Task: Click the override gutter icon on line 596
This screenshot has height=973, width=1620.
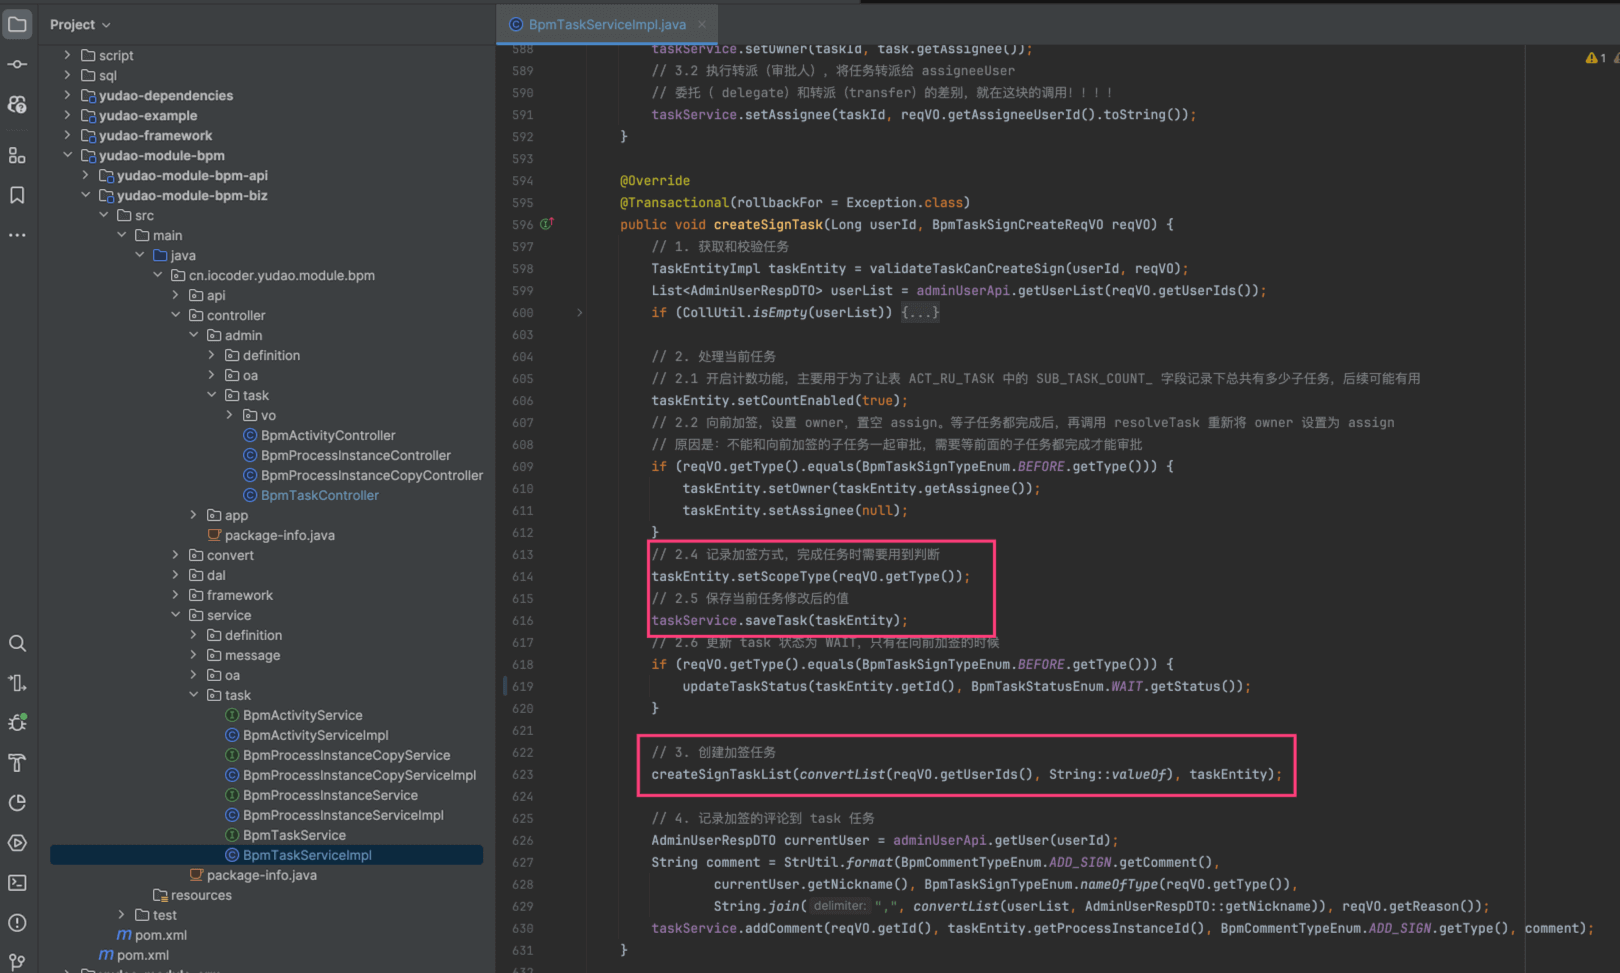Action: point(547,224)
